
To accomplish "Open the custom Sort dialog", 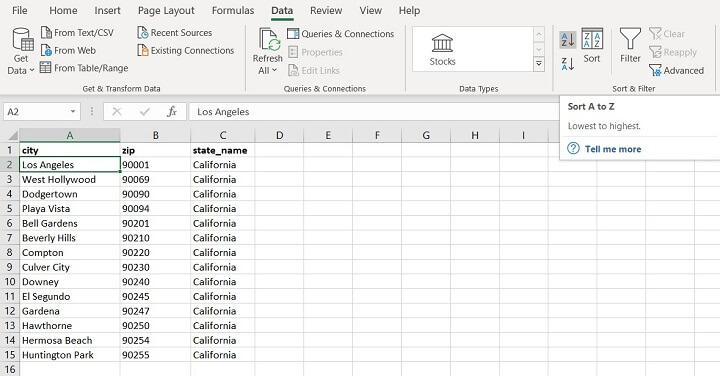I will [x=592, y=46].
